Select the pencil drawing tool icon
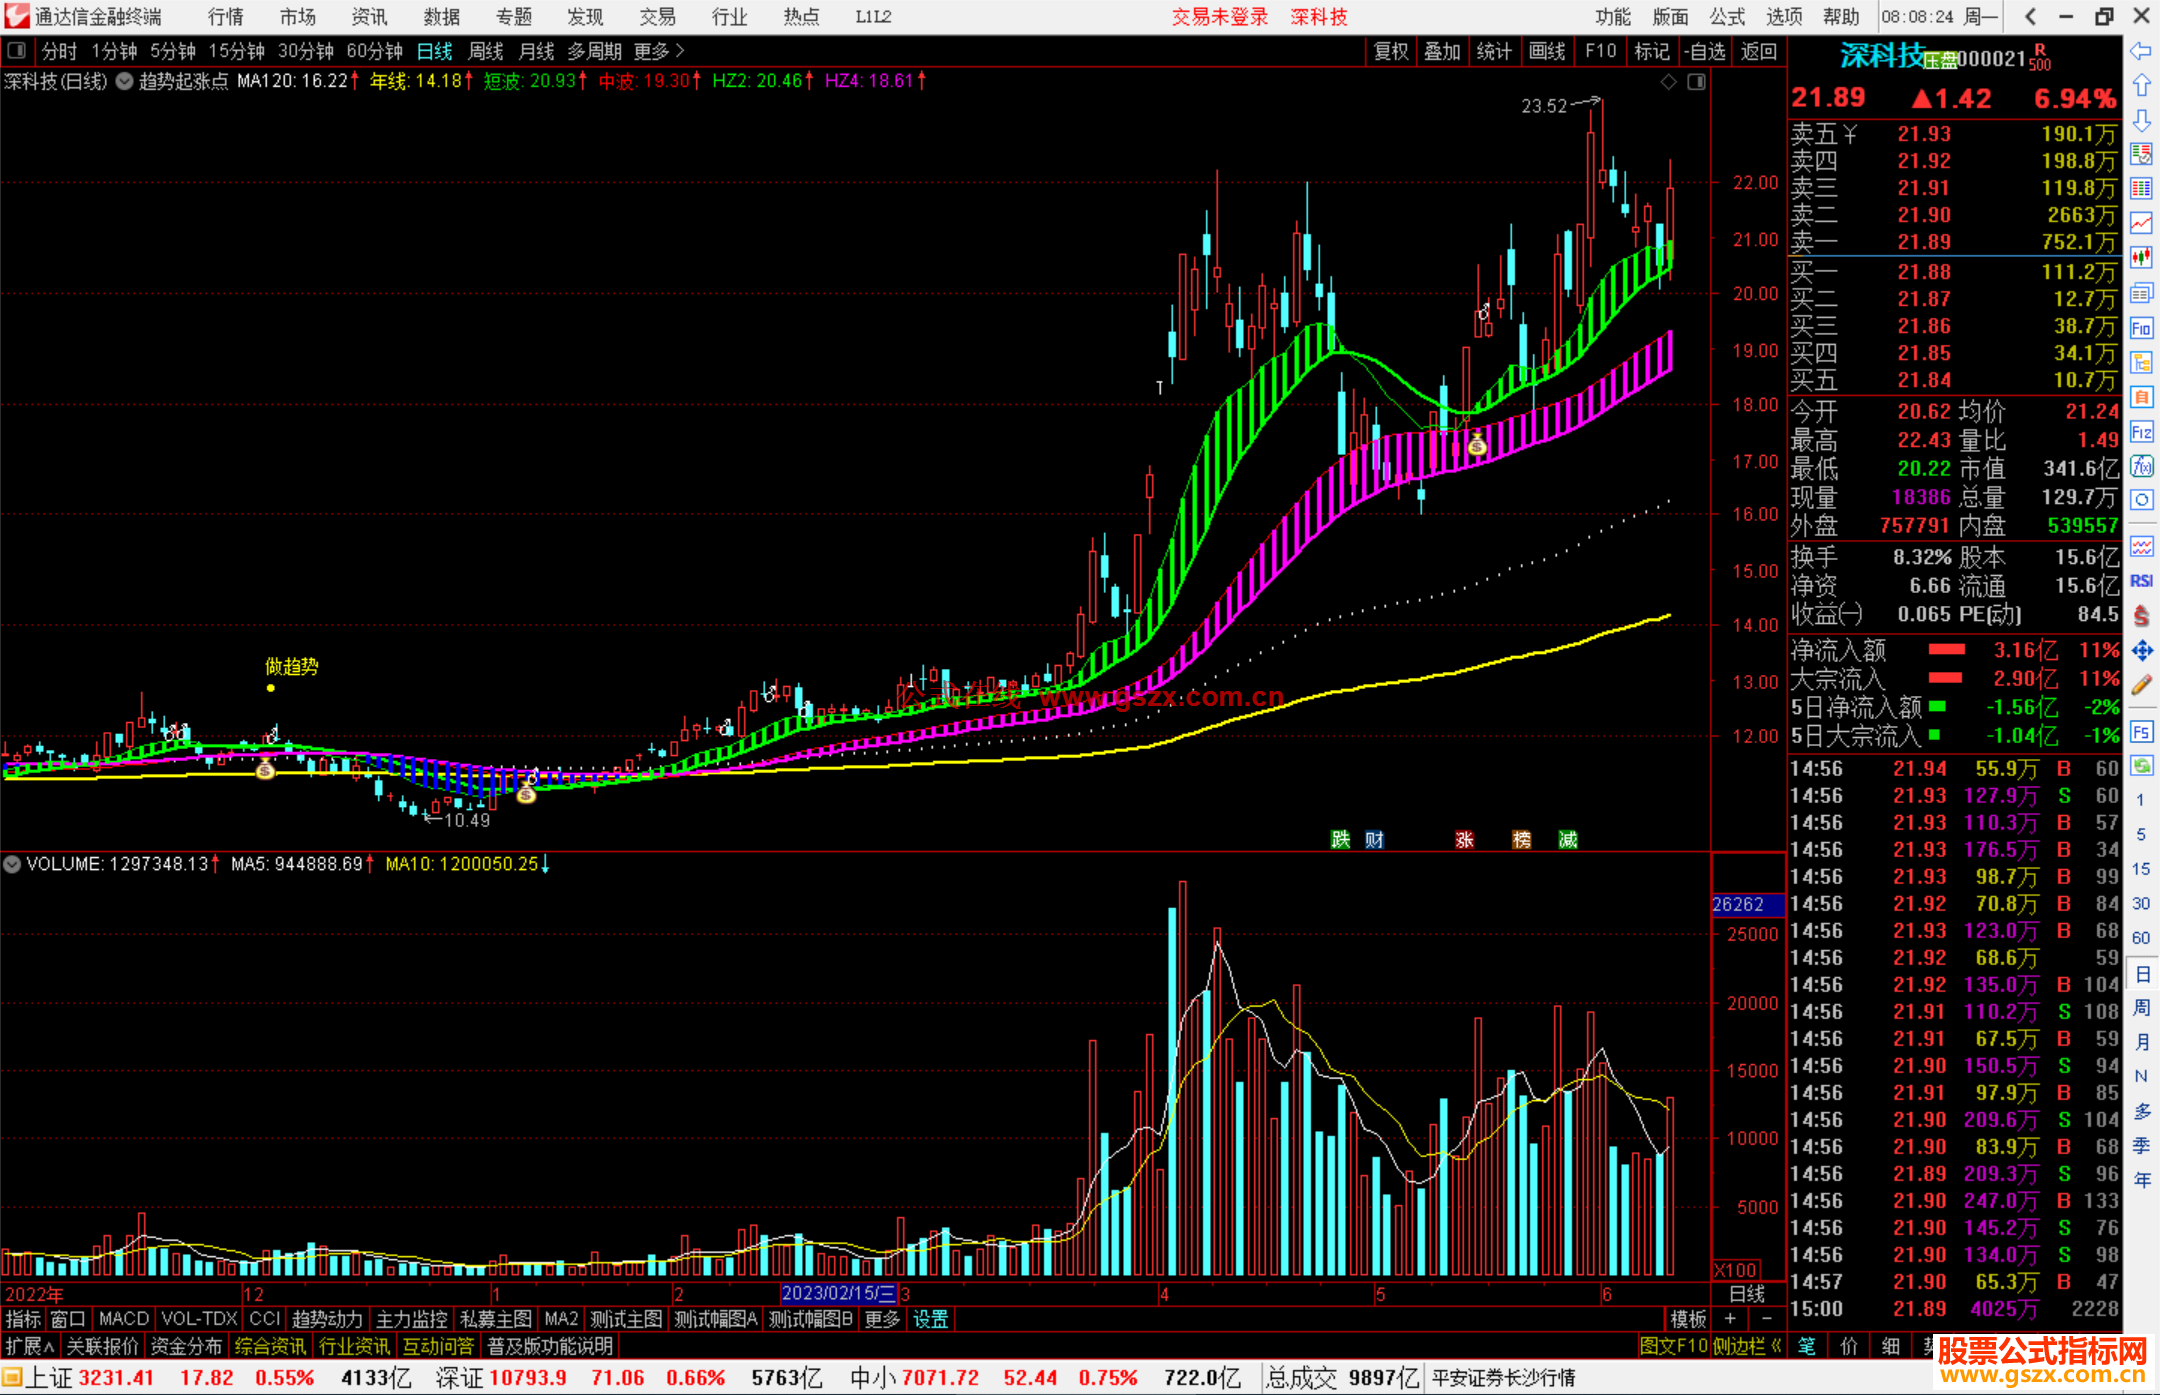The width and height of the screenshot is (2160, 1395). click(2141, 685)
